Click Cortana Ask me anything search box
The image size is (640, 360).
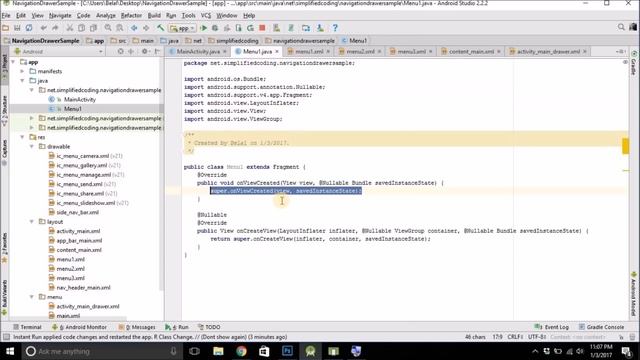click(x=102, y=351)
